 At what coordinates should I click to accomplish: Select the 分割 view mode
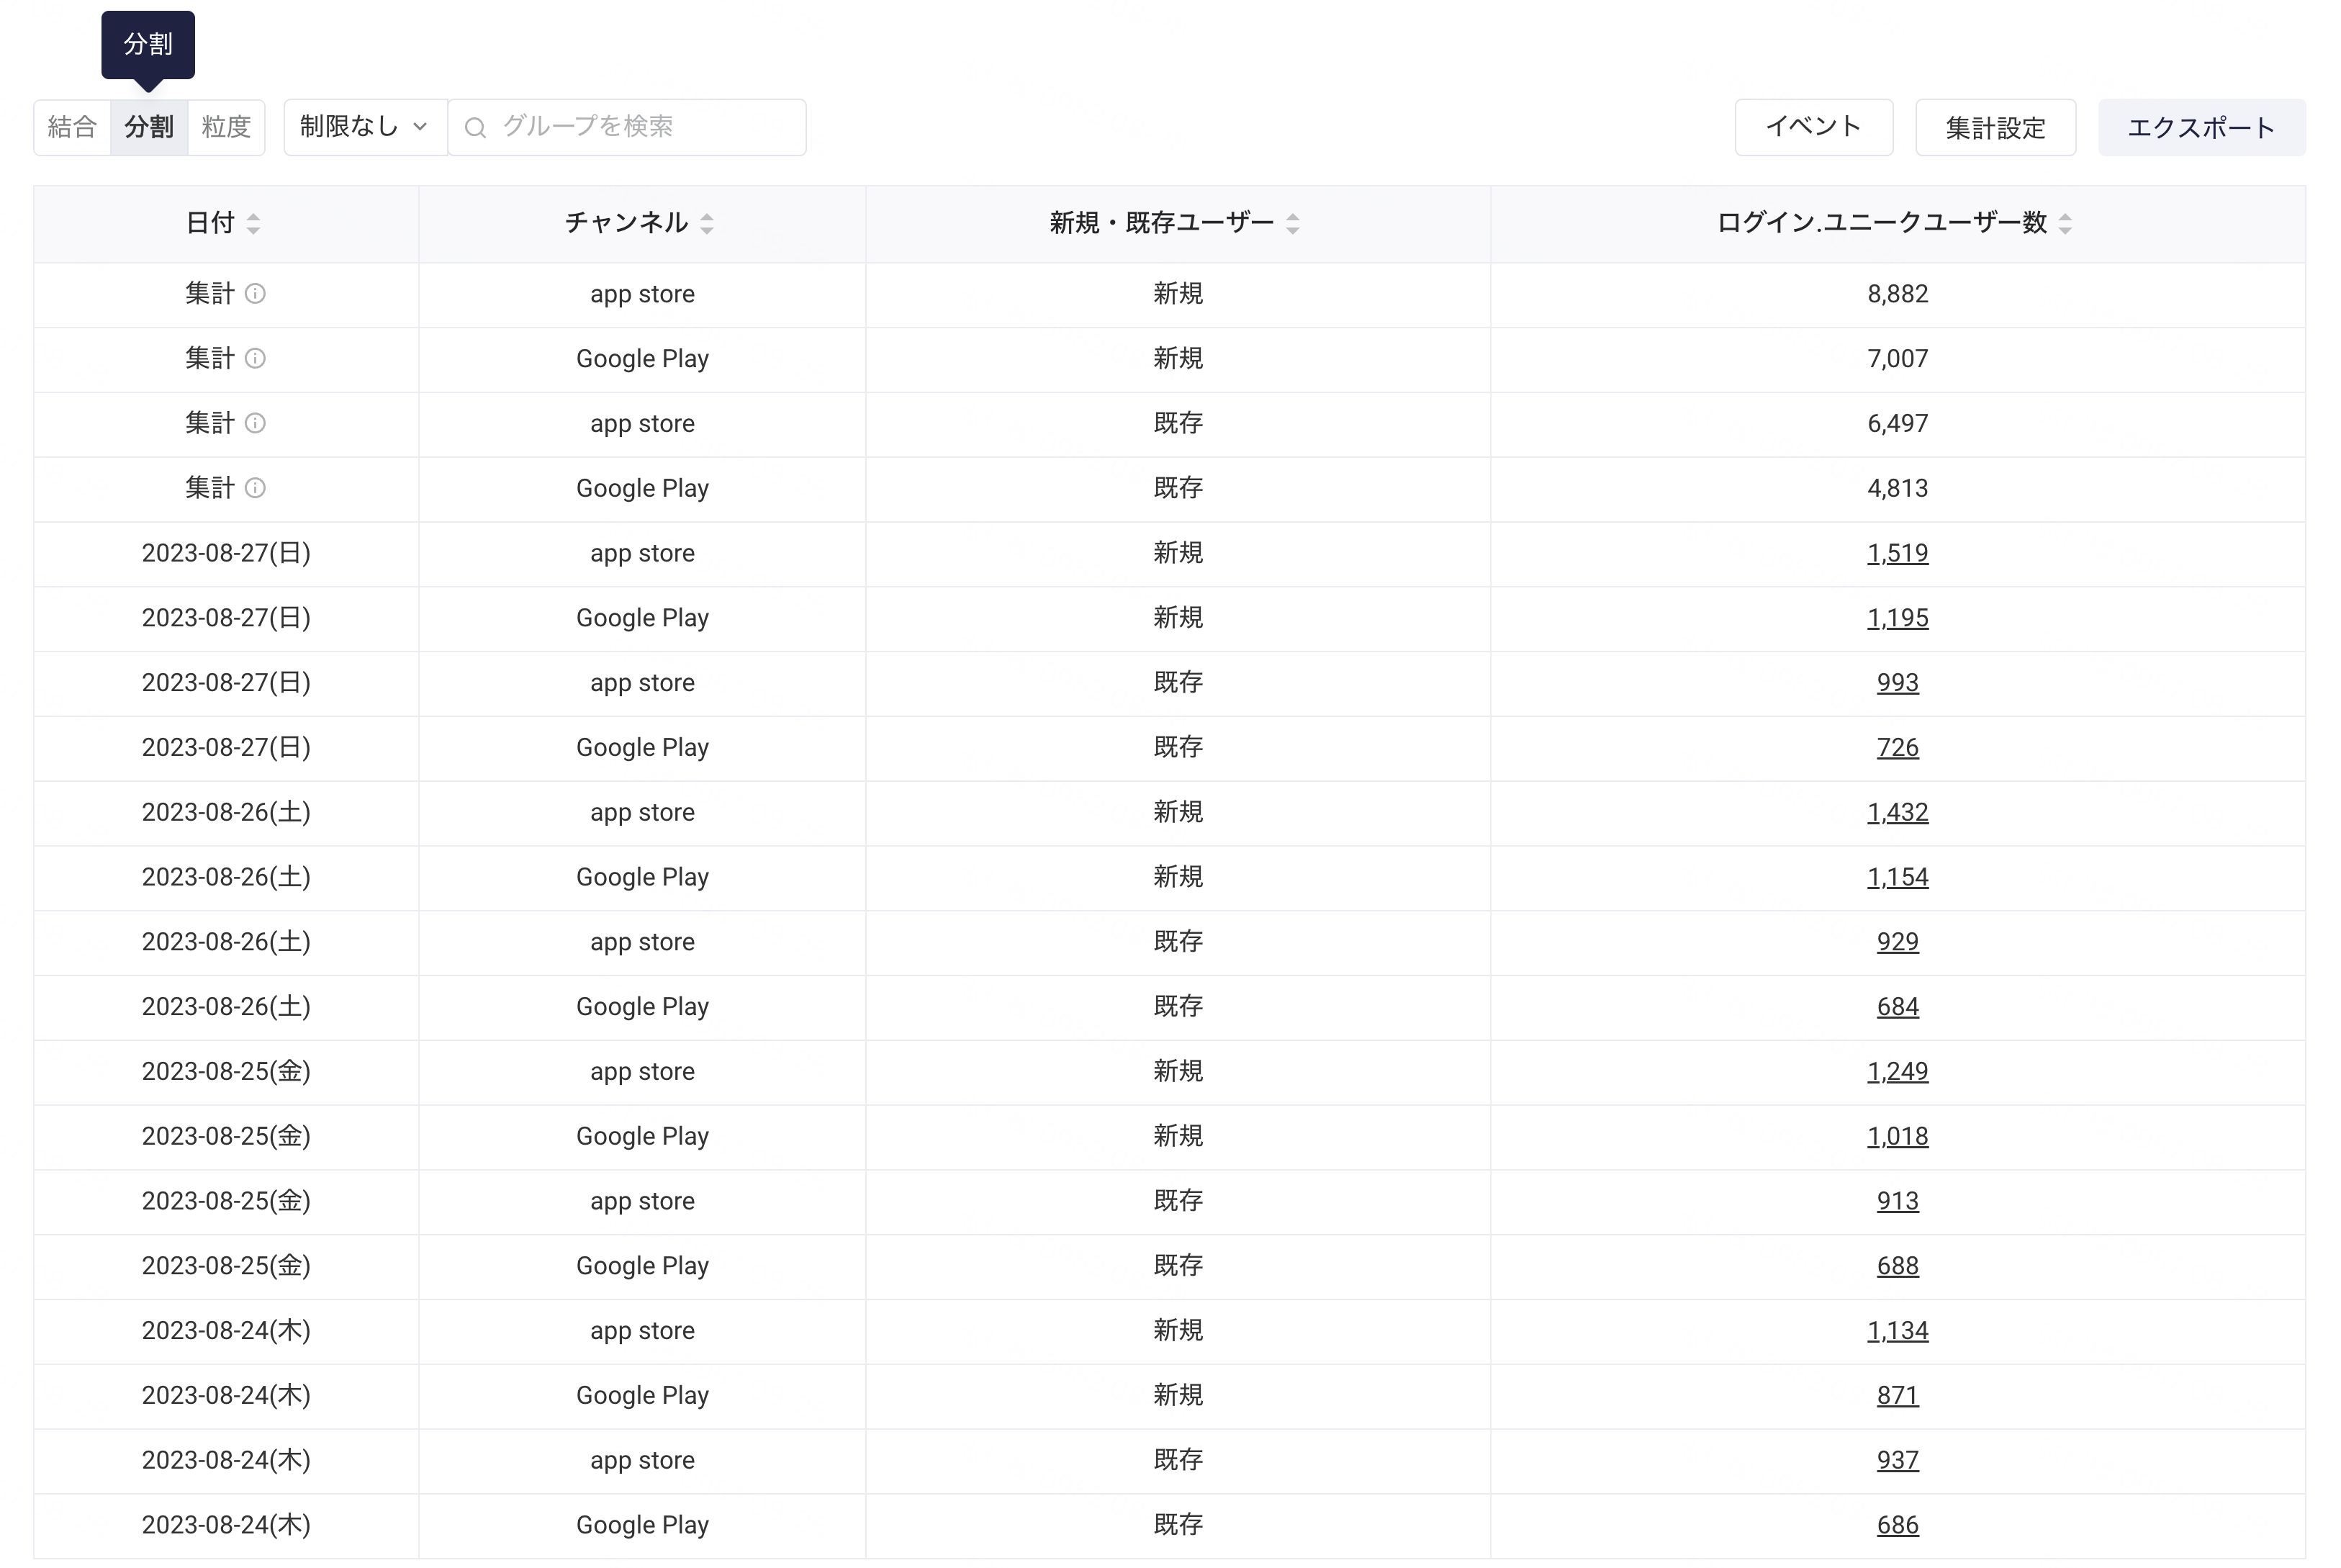point(149,127)
